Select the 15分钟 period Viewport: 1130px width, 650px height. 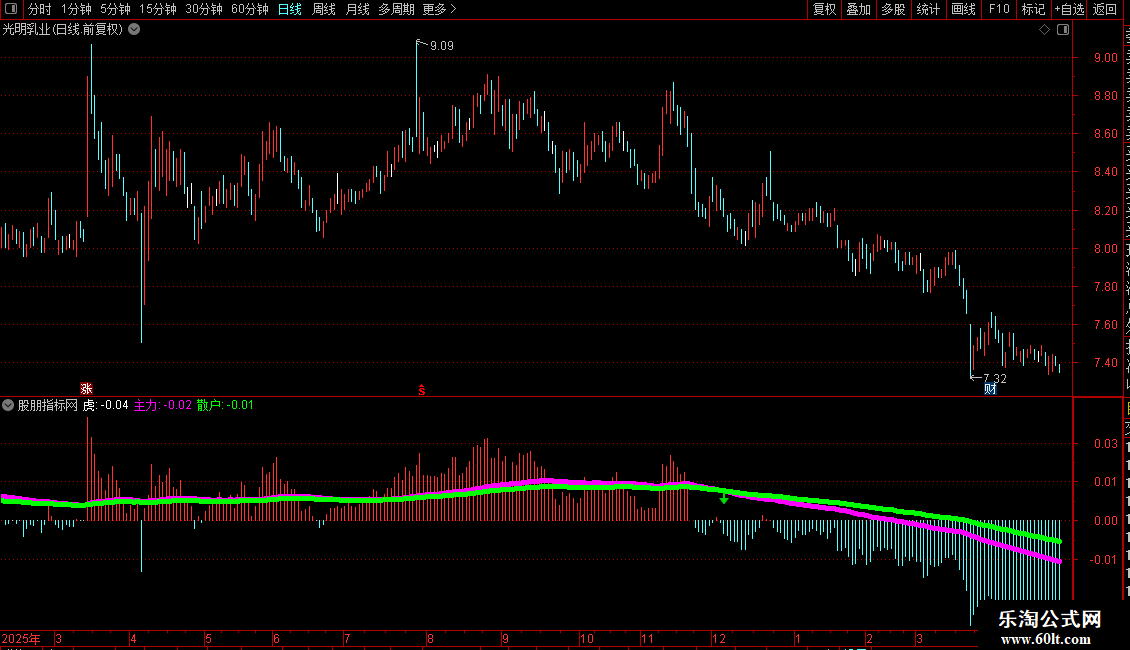(158, 9)
